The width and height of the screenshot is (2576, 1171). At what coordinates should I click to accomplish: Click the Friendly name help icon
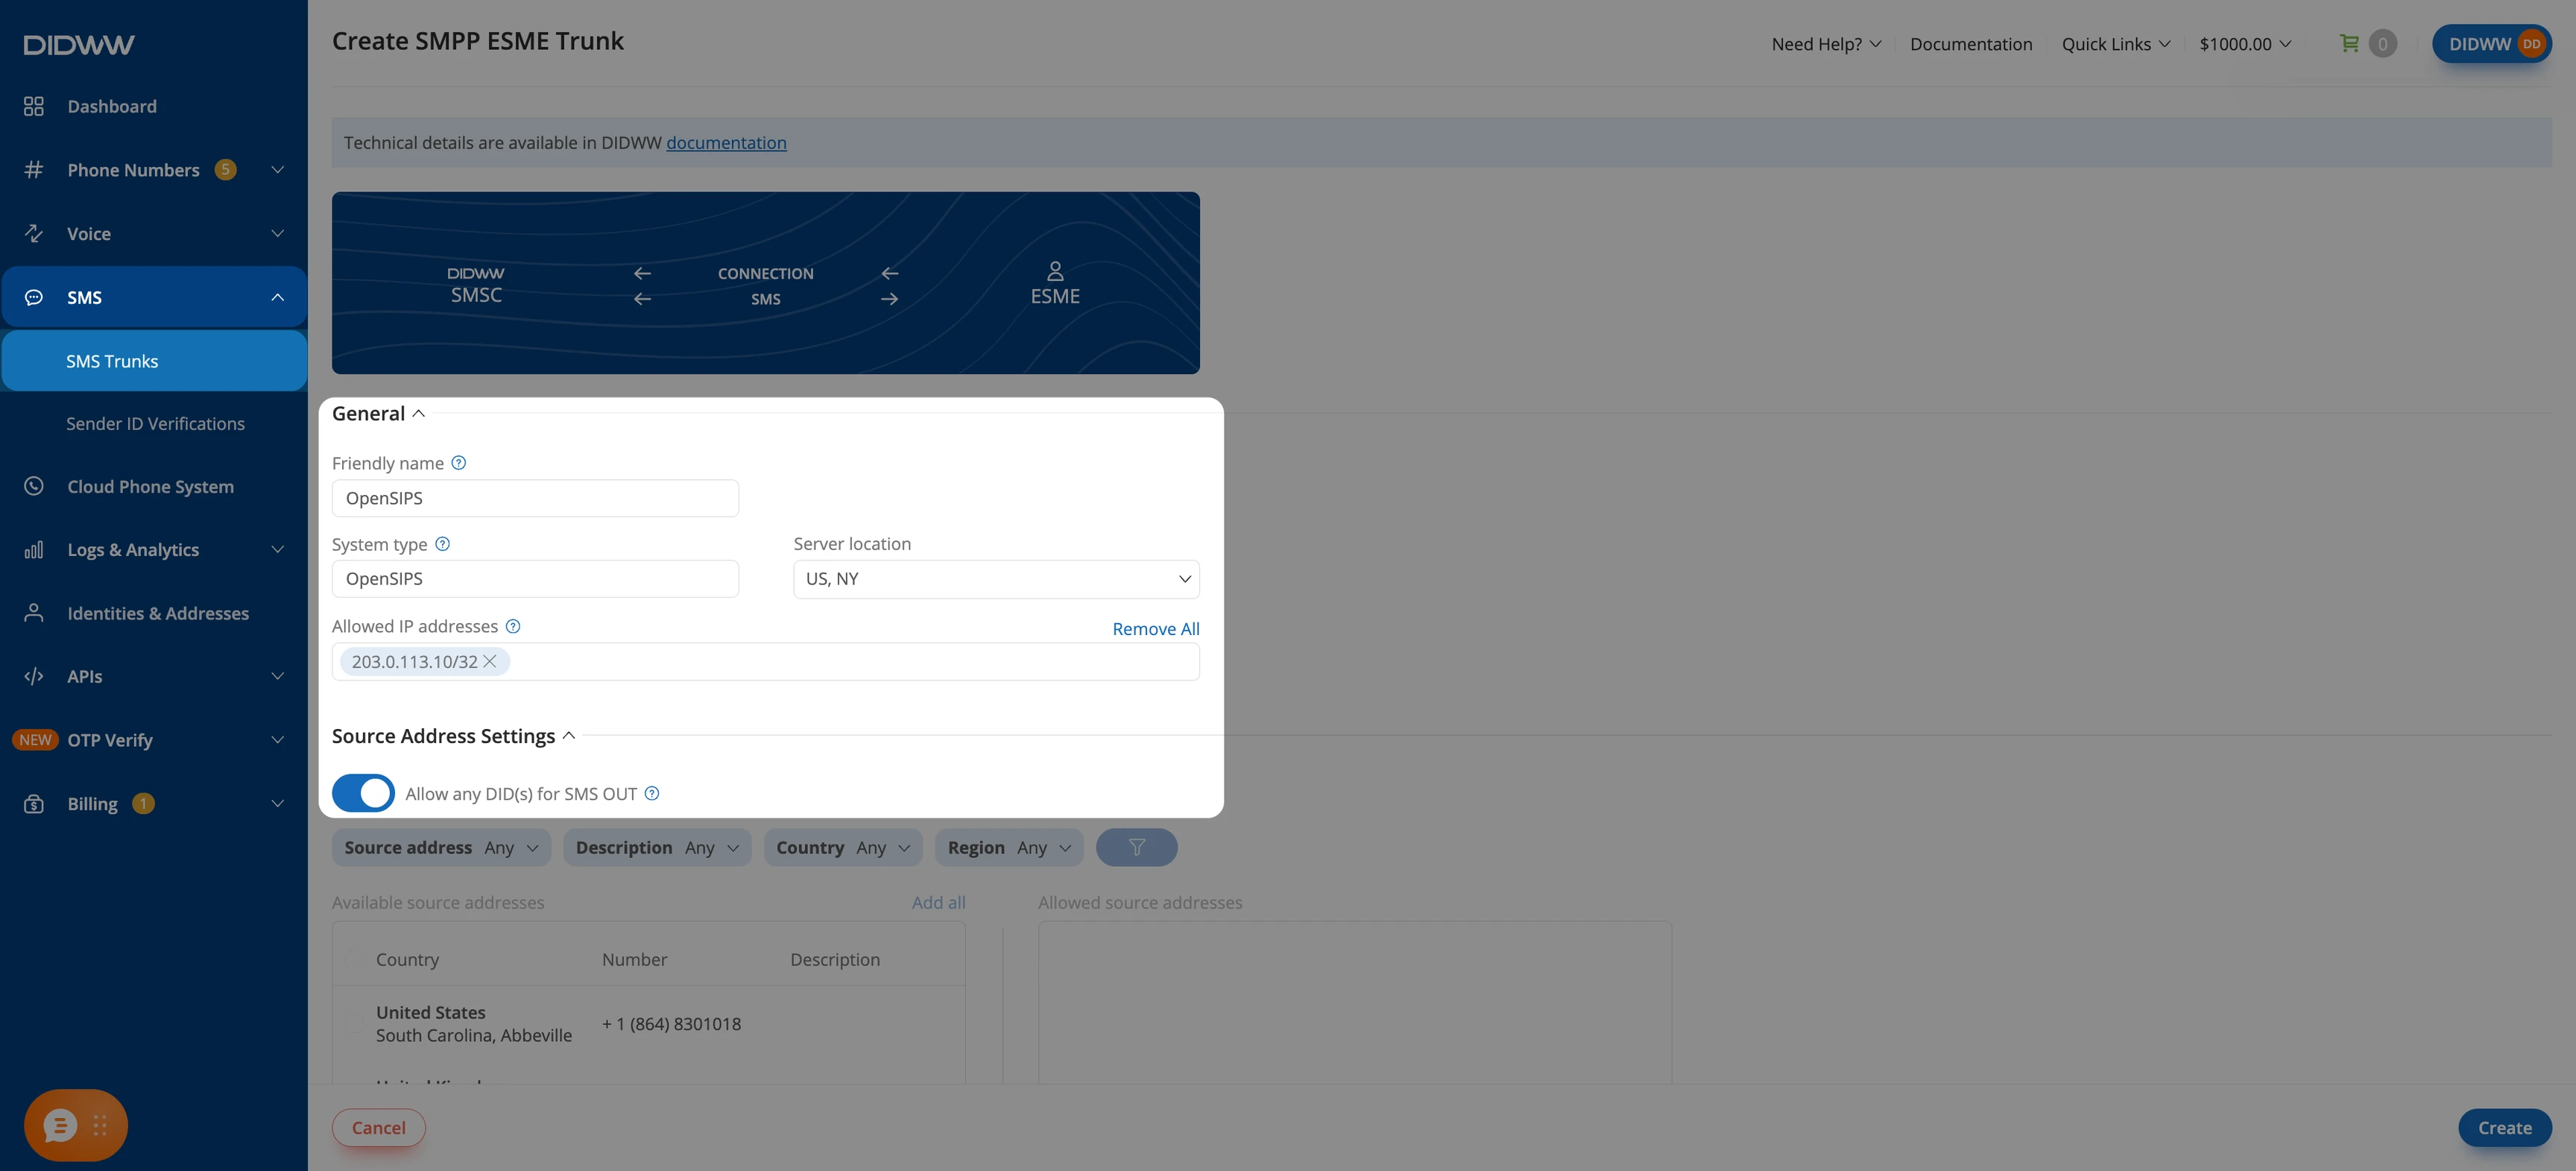459,463
